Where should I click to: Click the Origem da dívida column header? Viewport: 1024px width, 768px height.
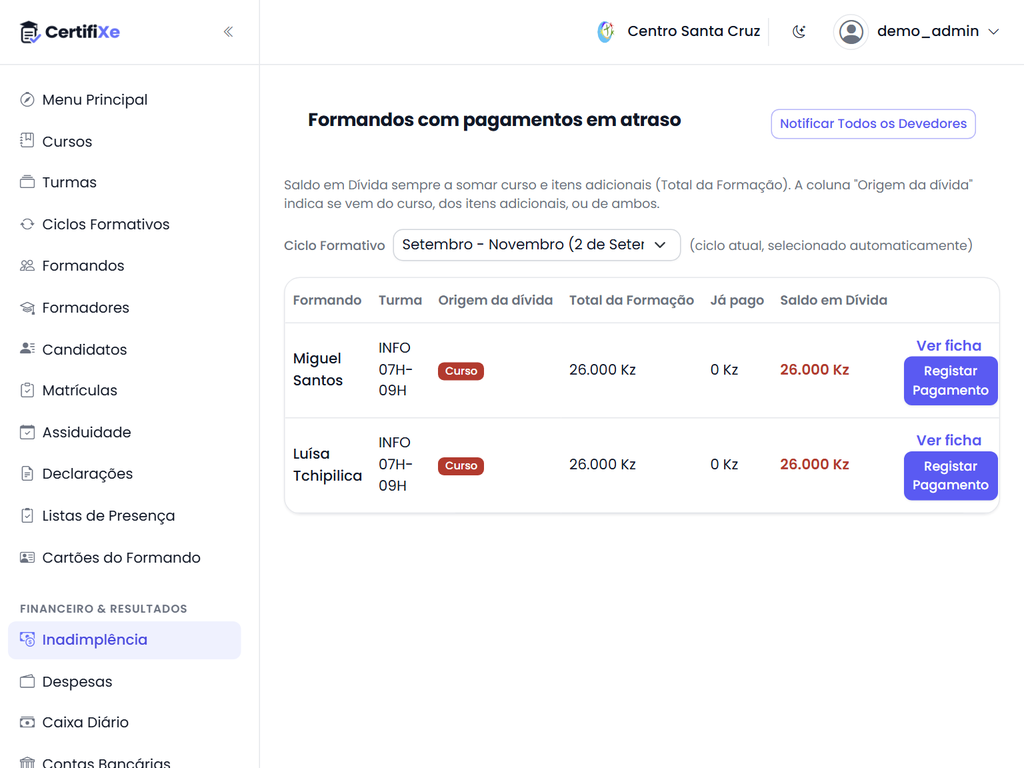(495, 300)
